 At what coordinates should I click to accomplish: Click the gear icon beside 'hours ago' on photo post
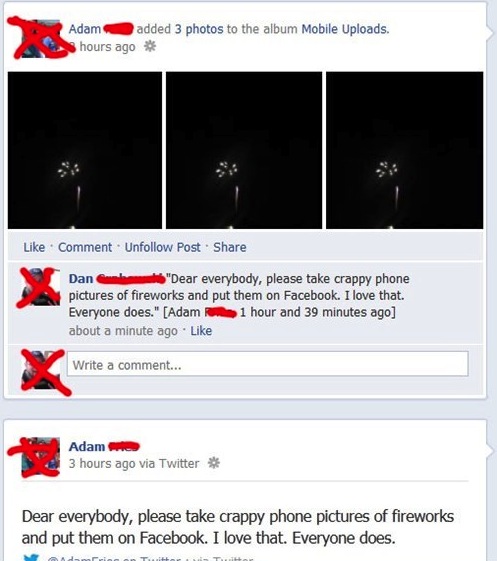[x=150, y=46]
